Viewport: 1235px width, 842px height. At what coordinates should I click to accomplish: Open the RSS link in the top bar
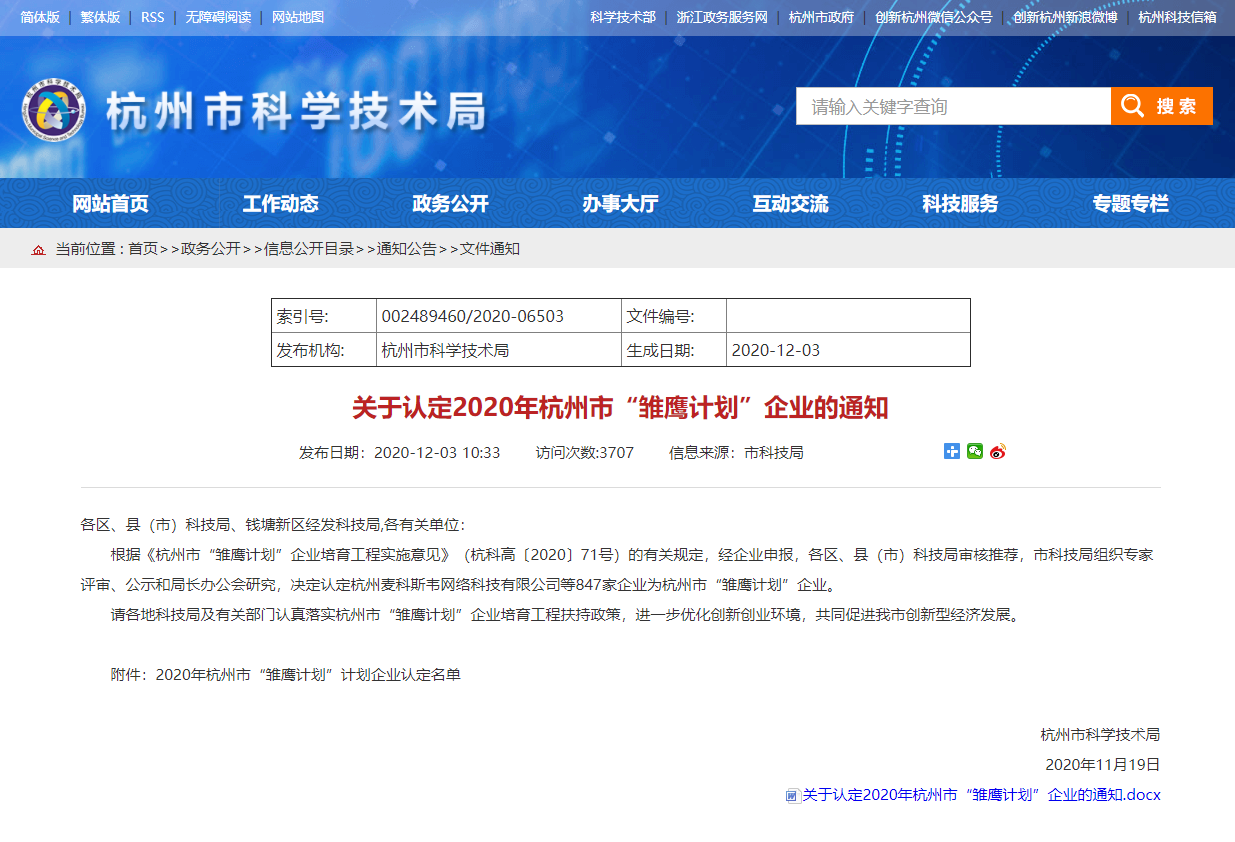click(152, 17)
